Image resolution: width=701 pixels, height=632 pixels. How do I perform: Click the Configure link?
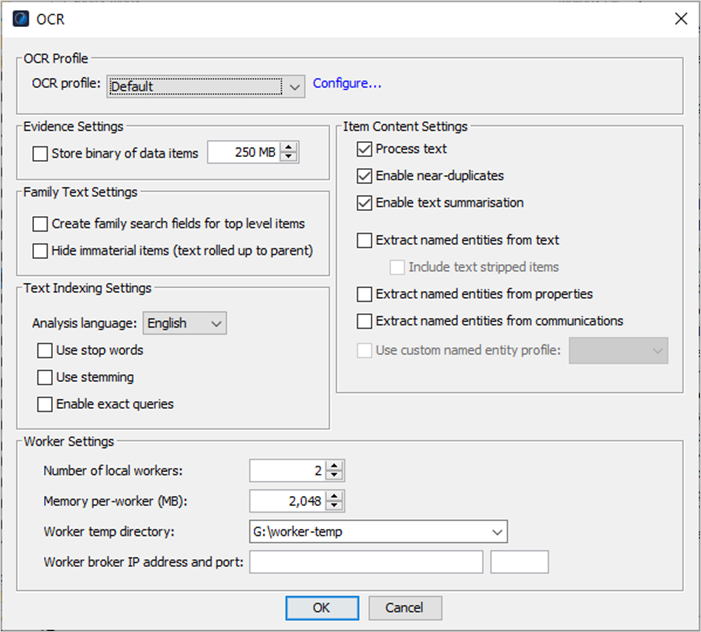[x=347, y=84]
